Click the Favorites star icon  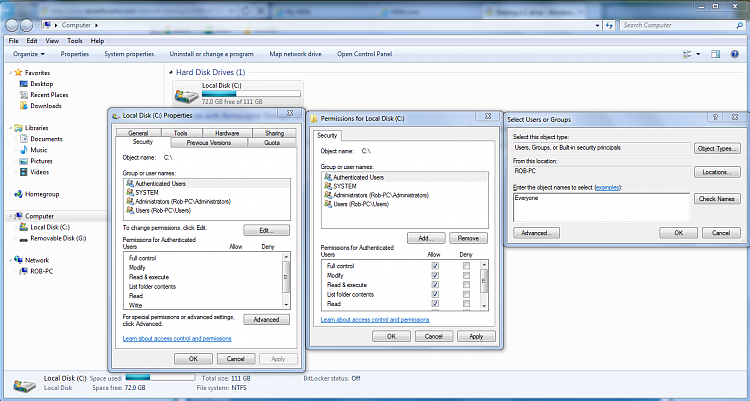pyautogui.click(x=18, y=73)
